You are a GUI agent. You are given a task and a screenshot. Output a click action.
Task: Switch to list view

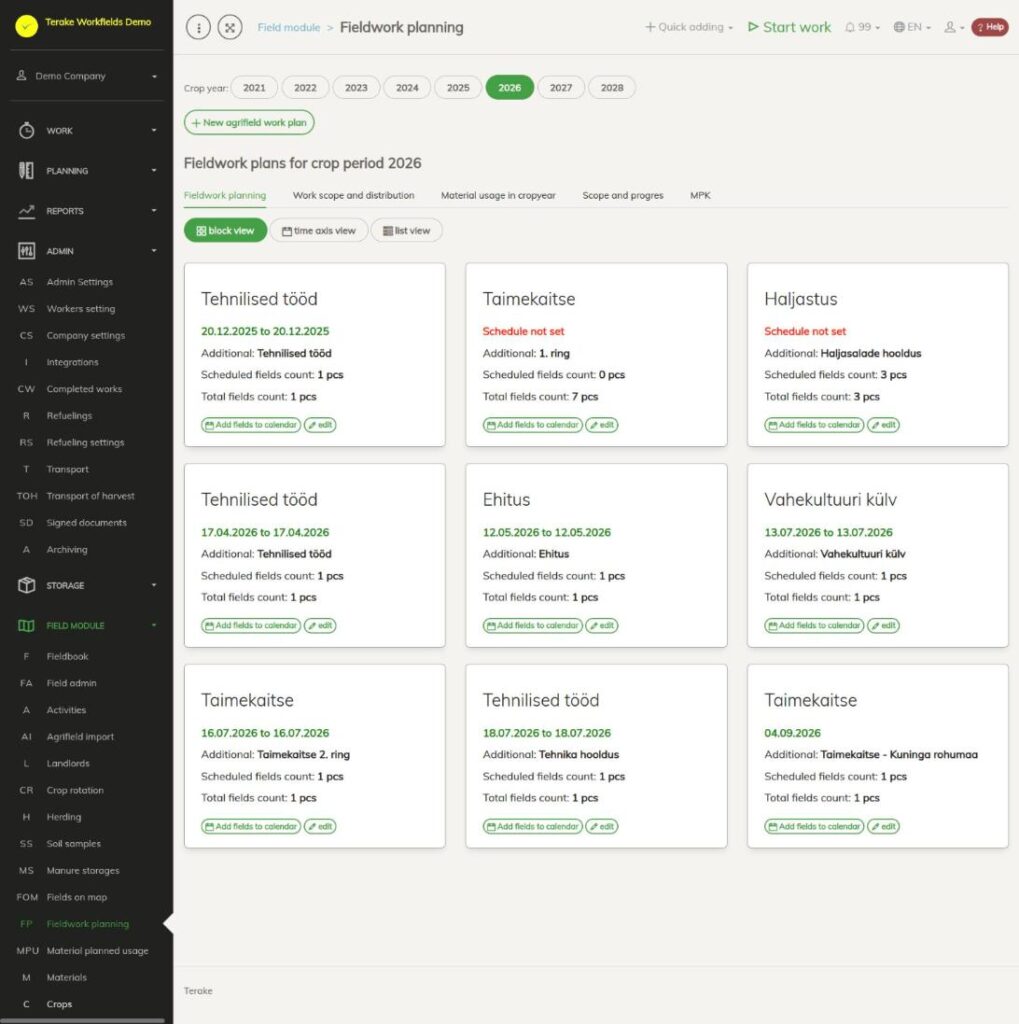pos(406,231)
